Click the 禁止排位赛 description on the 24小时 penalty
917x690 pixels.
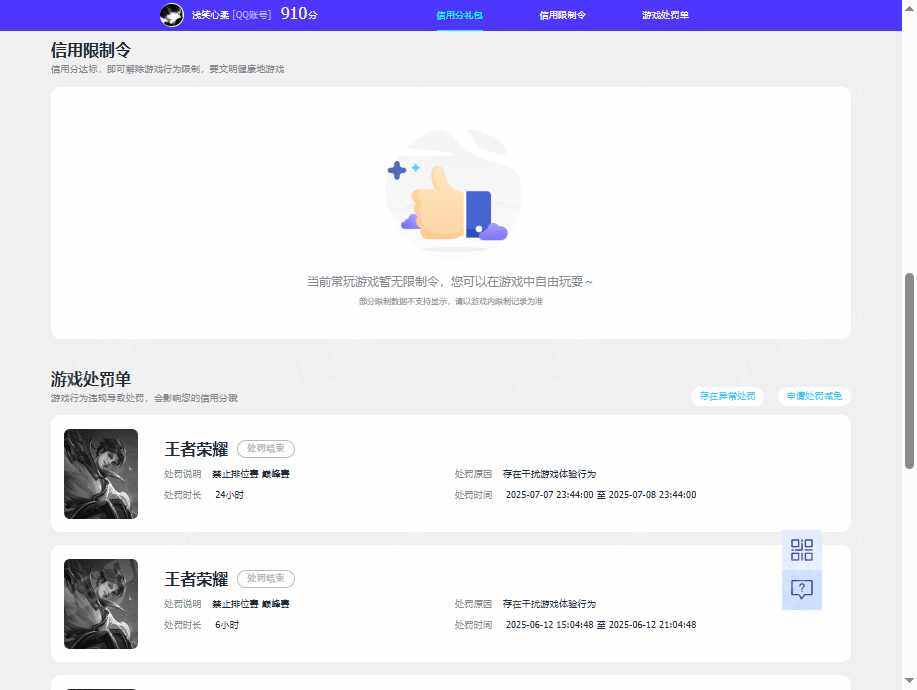coord(251,474)
